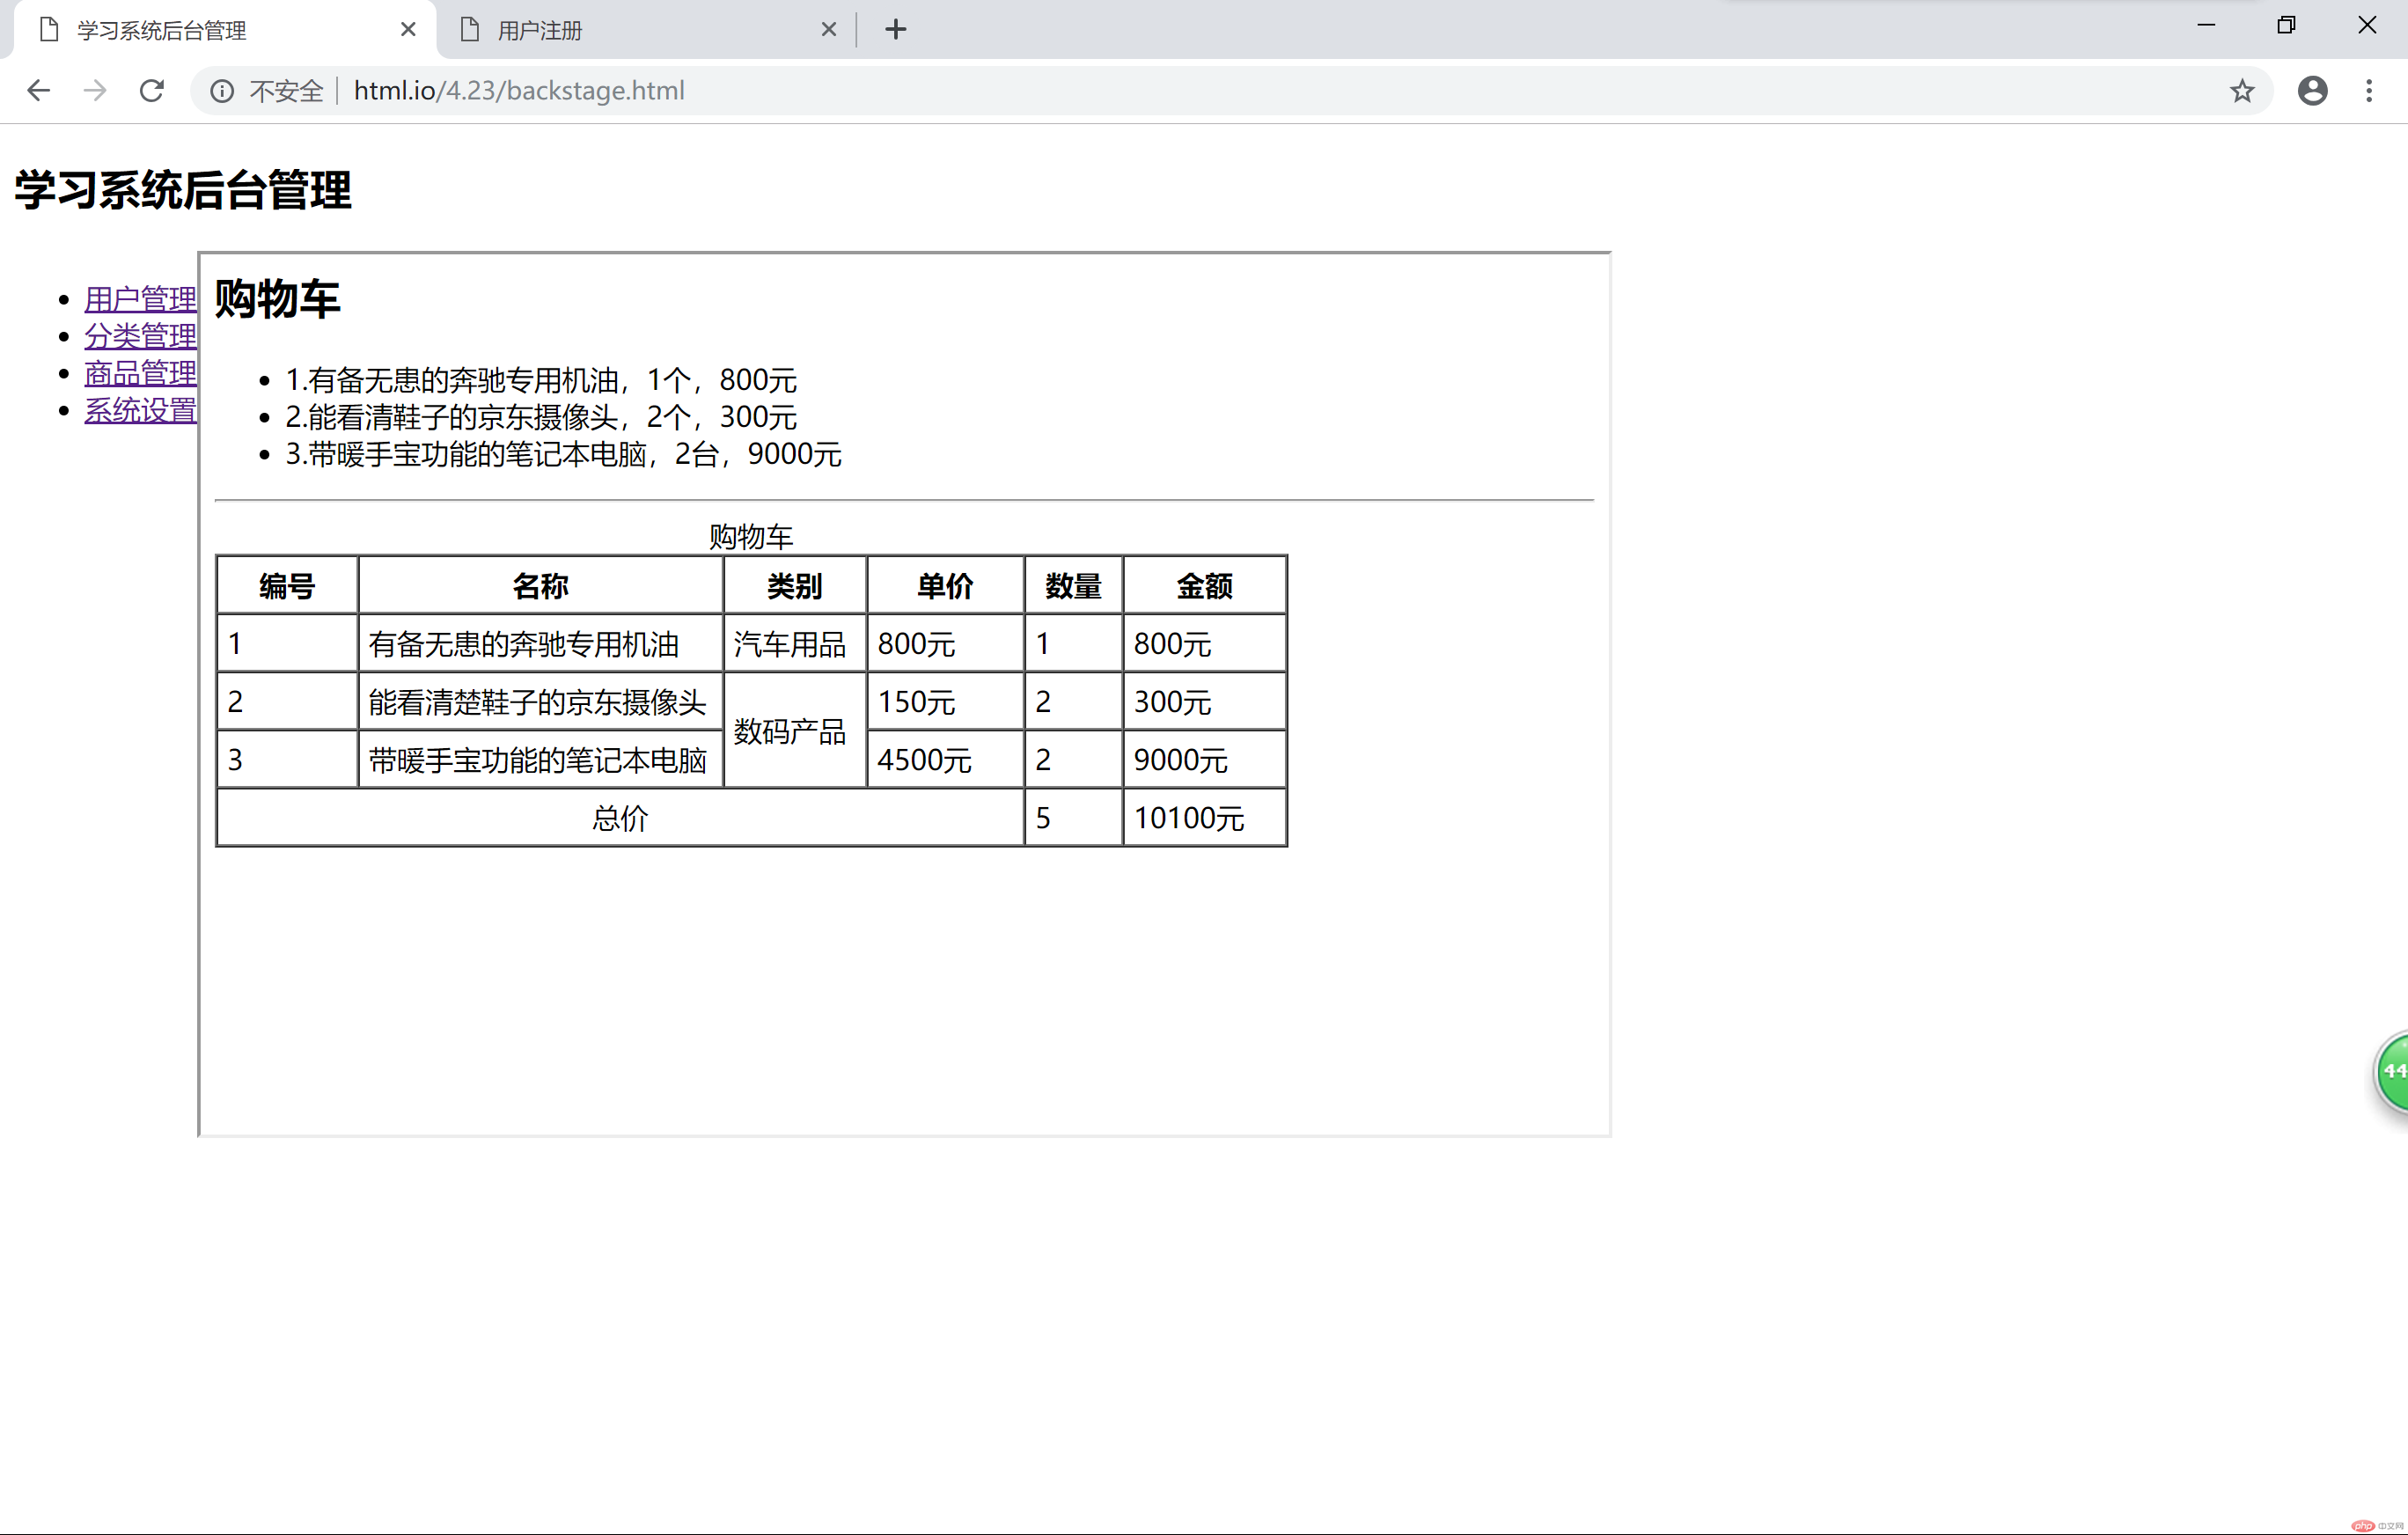The height and width of the screenshot is (1535, 2408).
Task: Click the table caption 购物车
Action: (x=751, y=537)
